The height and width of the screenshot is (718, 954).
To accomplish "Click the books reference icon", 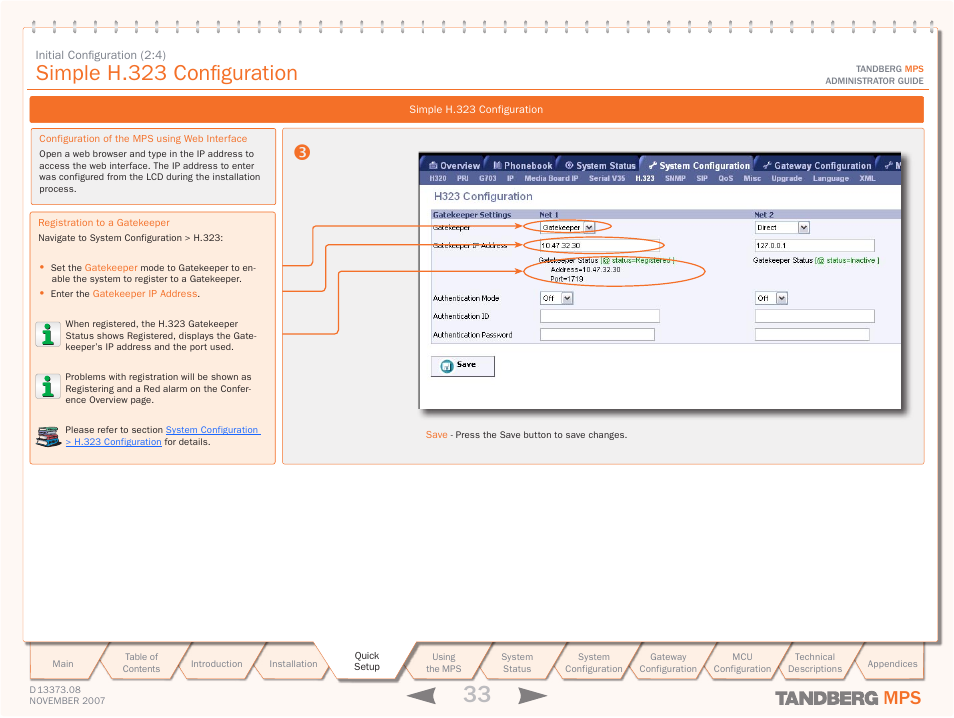I will (x=48, y=436).
